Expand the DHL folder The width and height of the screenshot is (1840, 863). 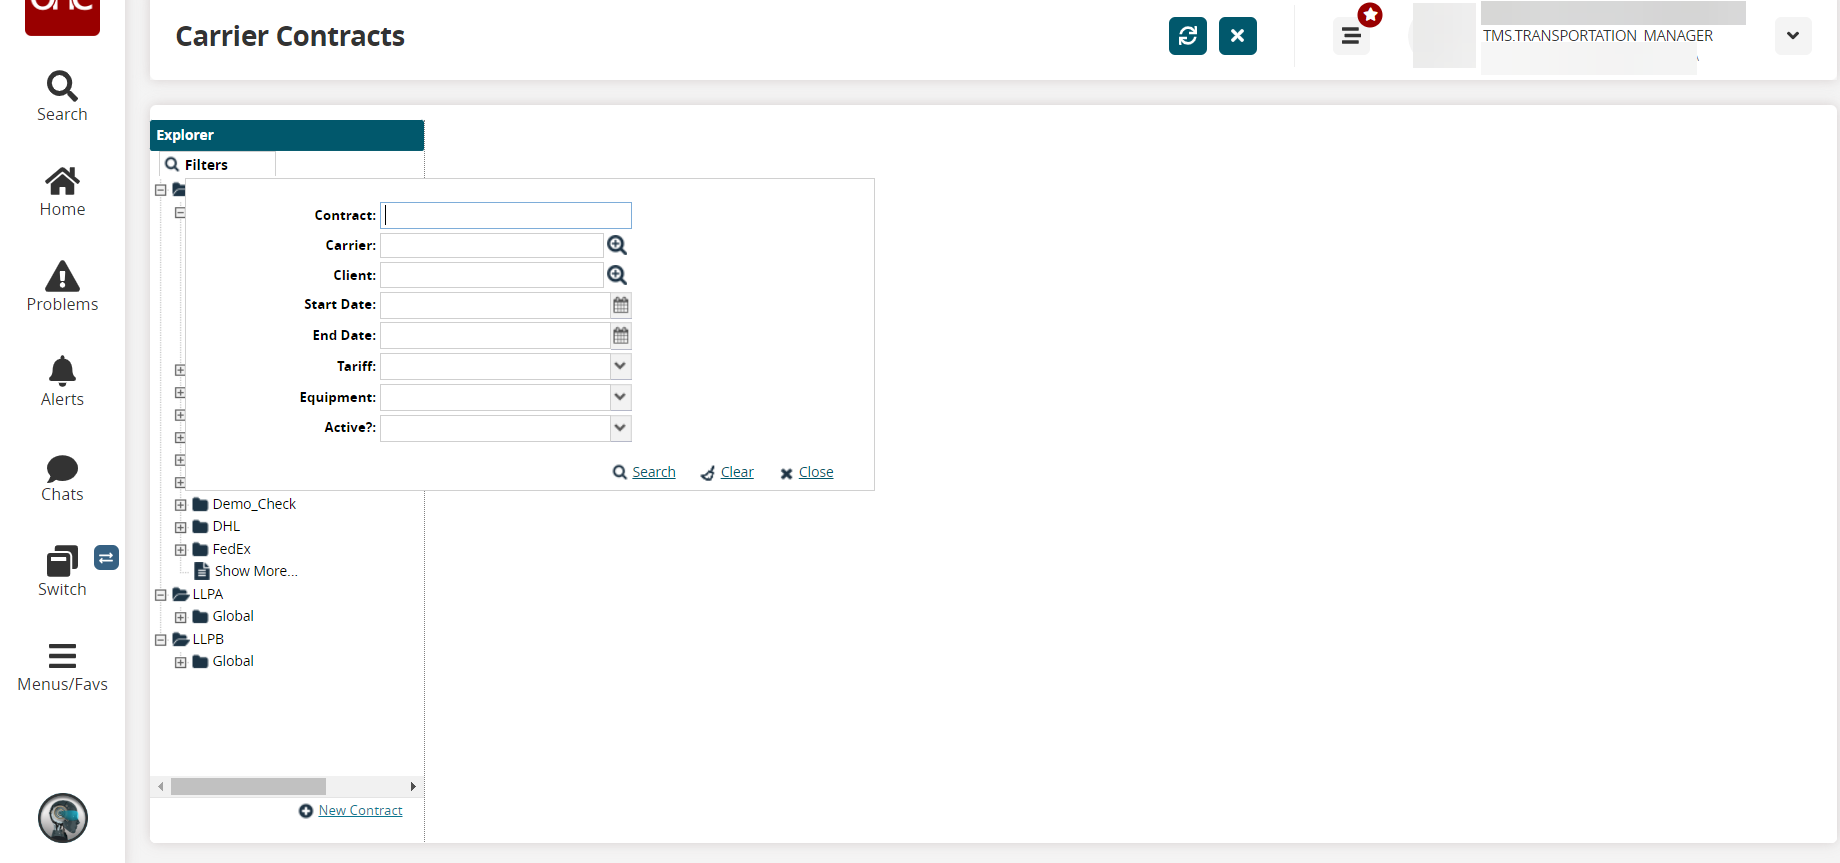(x=181, y=527)
